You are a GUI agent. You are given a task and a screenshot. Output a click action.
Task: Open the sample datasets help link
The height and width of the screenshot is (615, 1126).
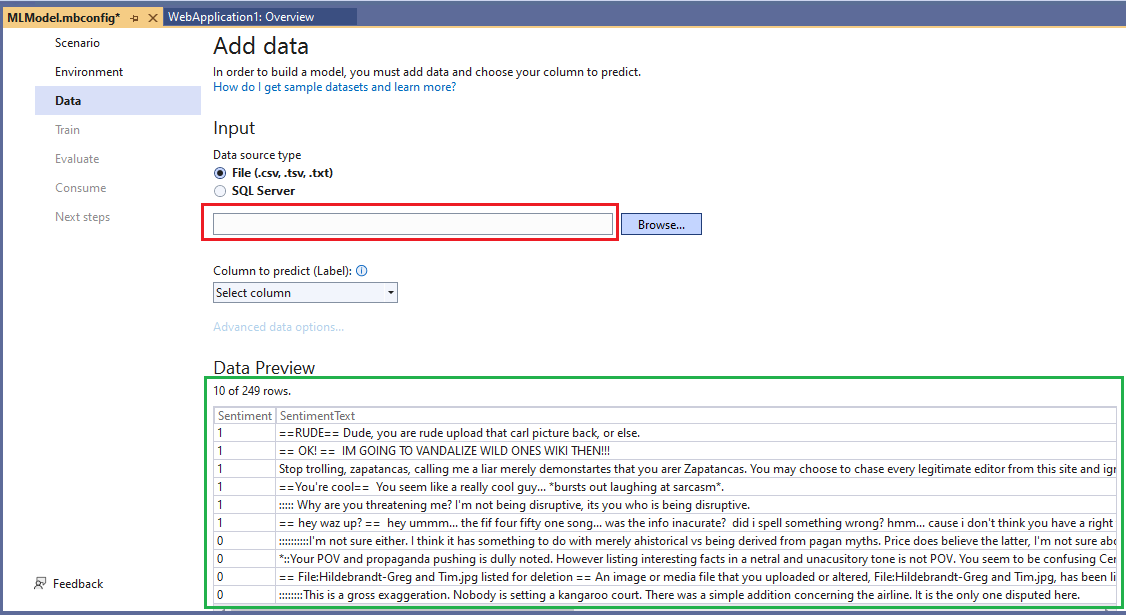click(x=333, y=87)
